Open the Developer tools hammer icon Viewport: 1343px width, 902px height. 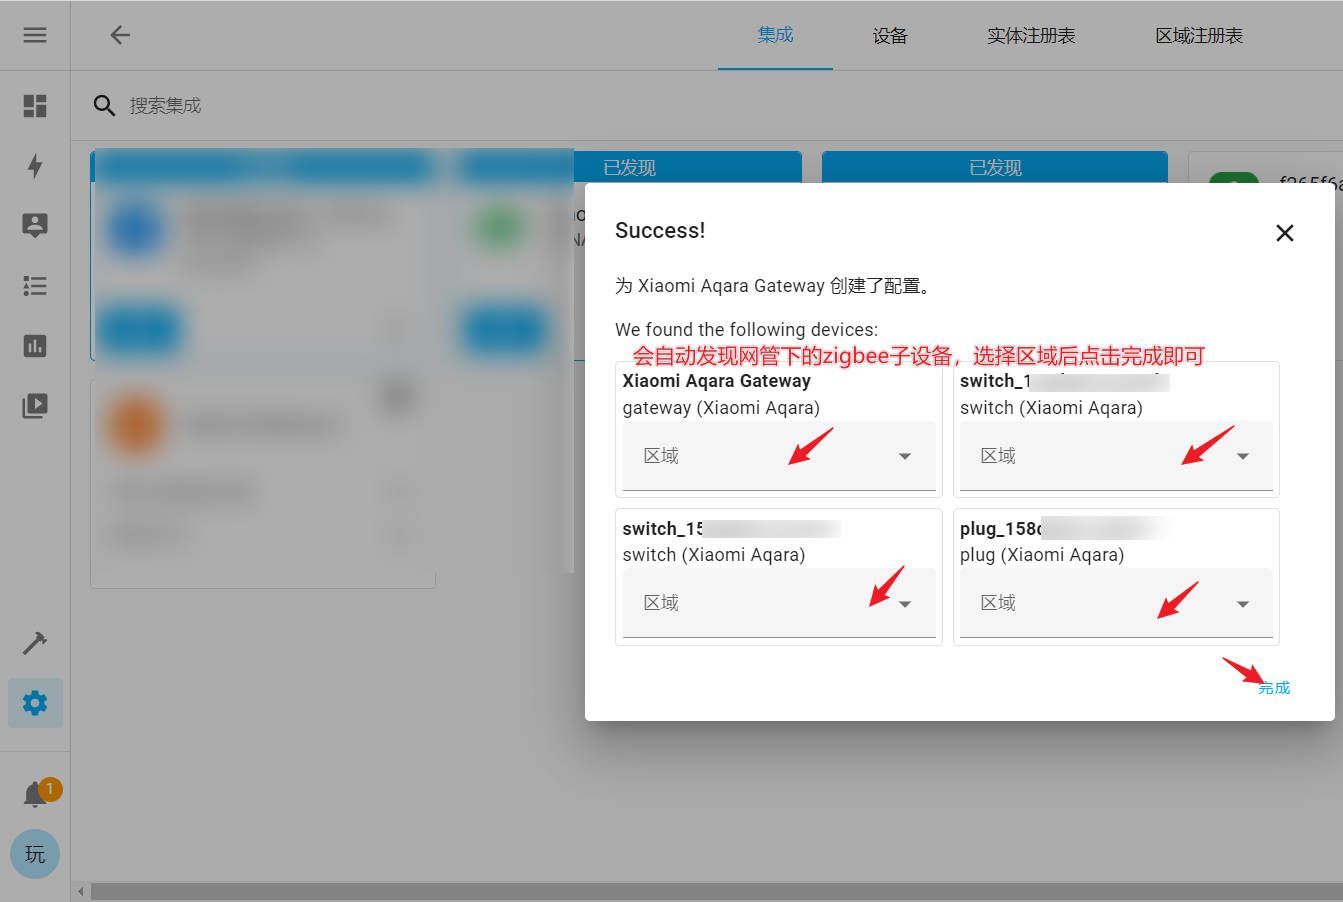(x=35, y=643)
